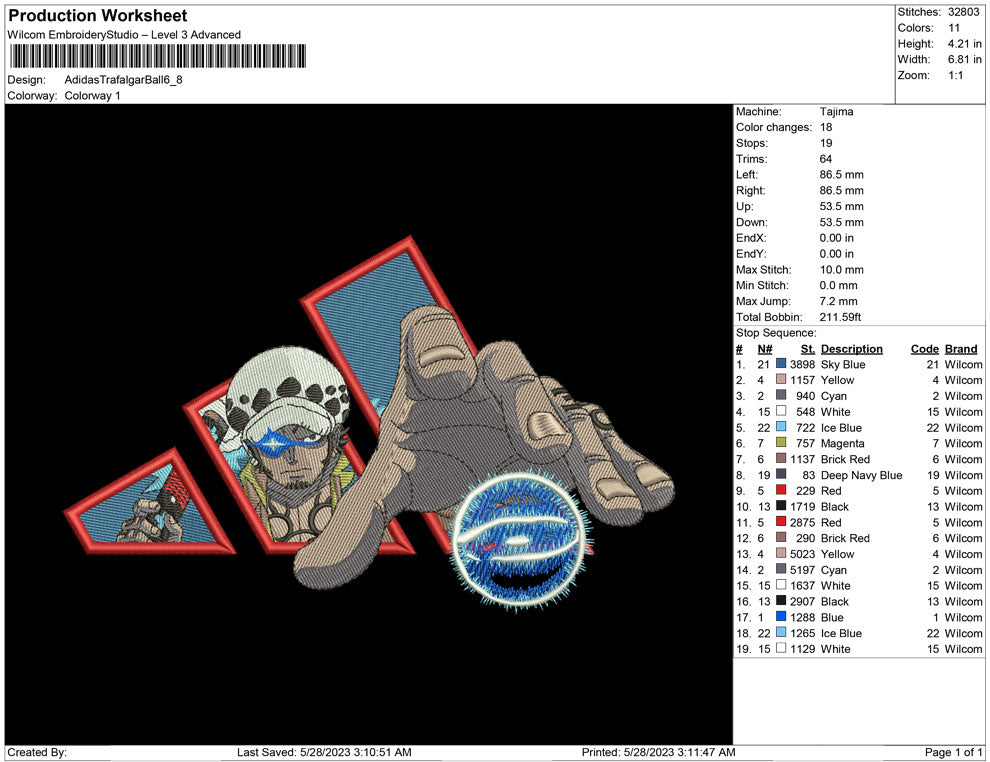Click the St. column header
This screenshot has height=762, width=990.
tap(808, 349)
